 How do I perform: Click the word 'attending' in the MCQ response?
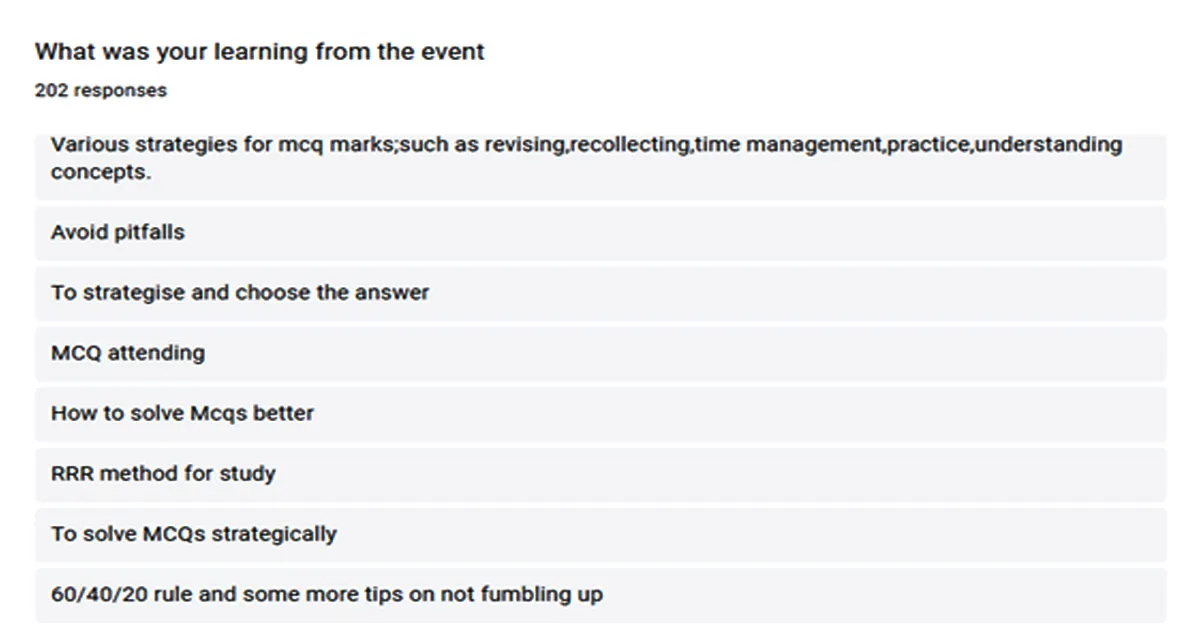pos(158,354)
